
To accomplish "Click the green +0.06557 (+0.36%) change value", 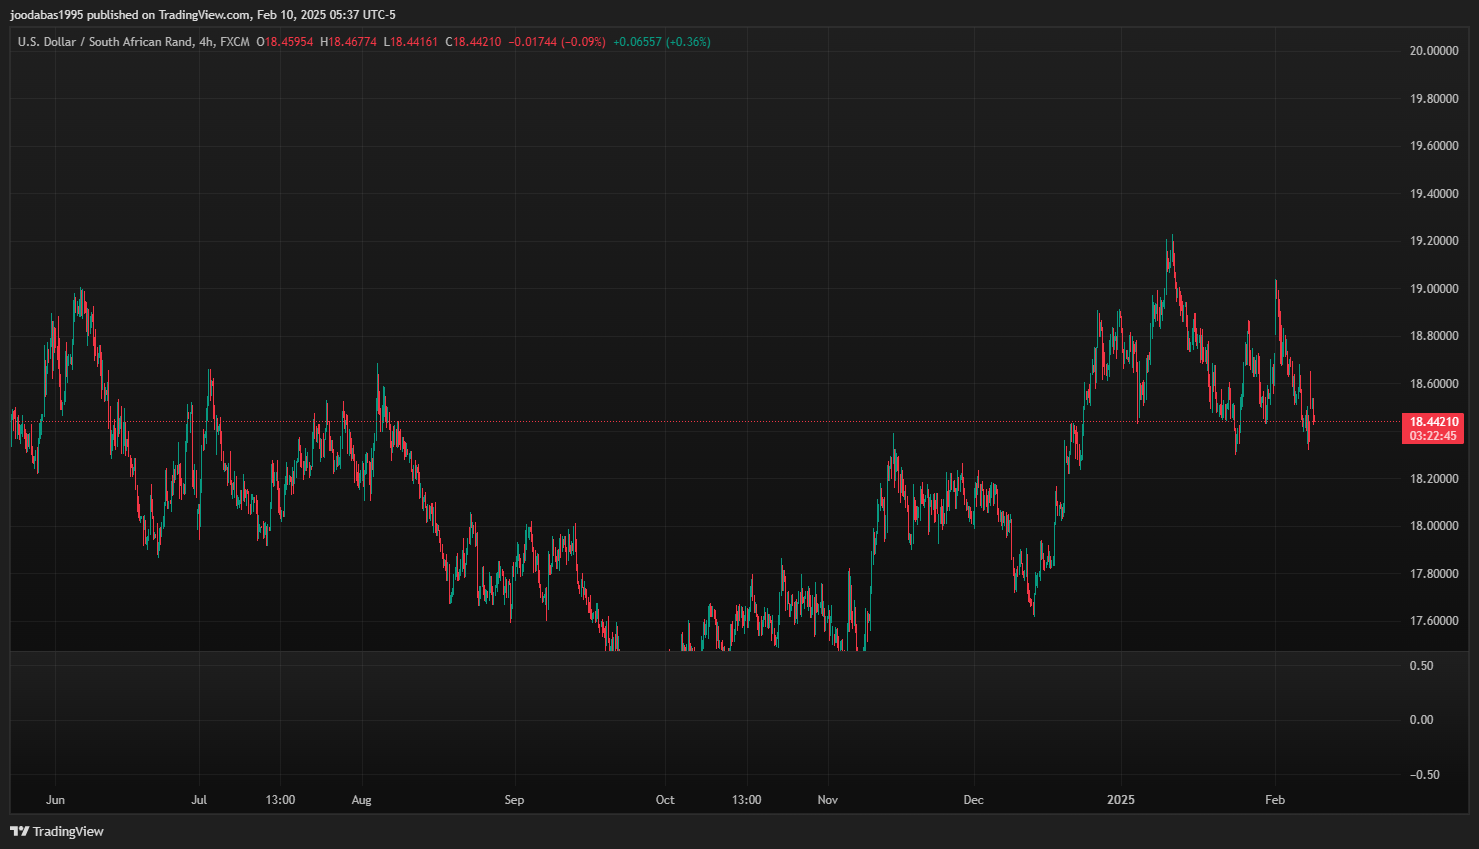I will (x=661, y=42).
